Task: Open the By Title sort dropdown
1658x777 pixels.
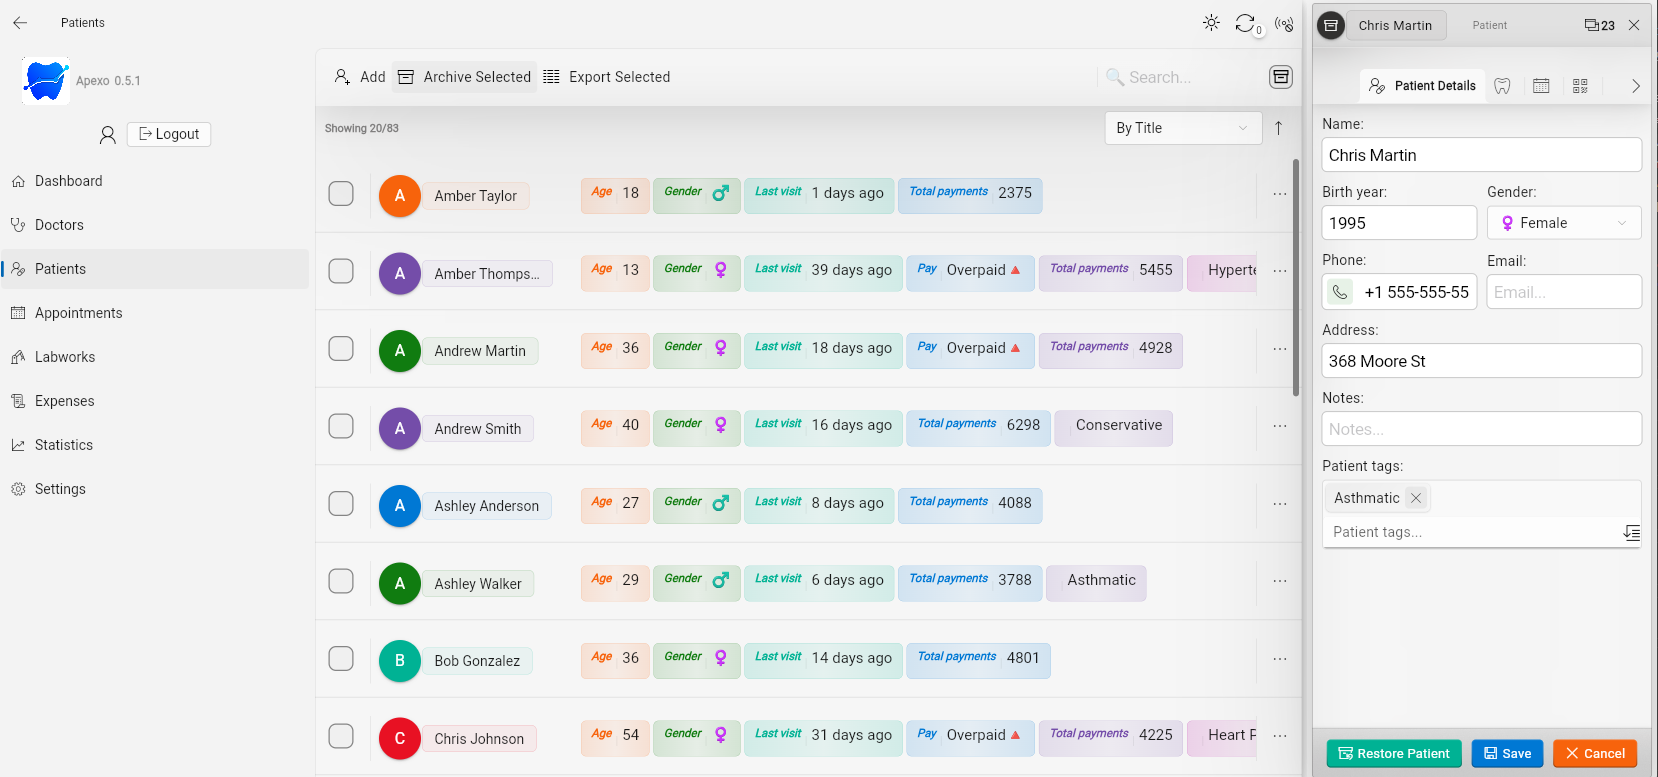Action: point(1183,128)
